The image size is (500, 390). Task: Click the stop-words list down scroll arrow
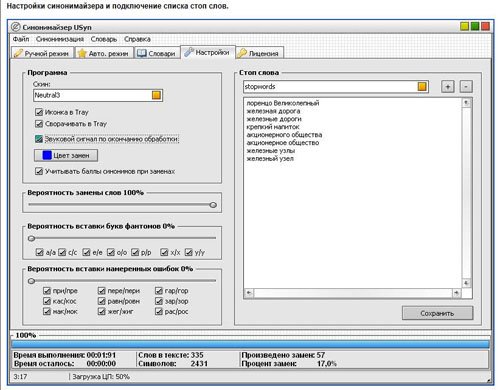[x=466, y=283]
